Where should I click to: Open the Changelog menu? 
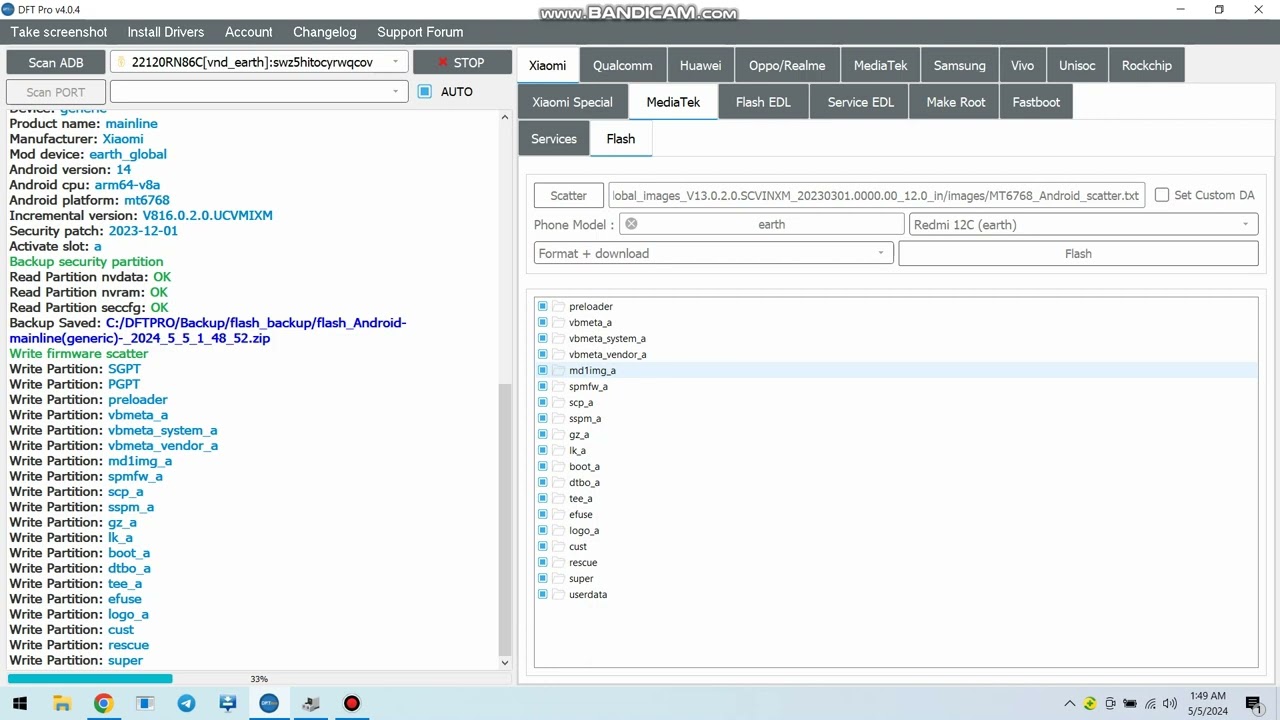pos(324,32)
